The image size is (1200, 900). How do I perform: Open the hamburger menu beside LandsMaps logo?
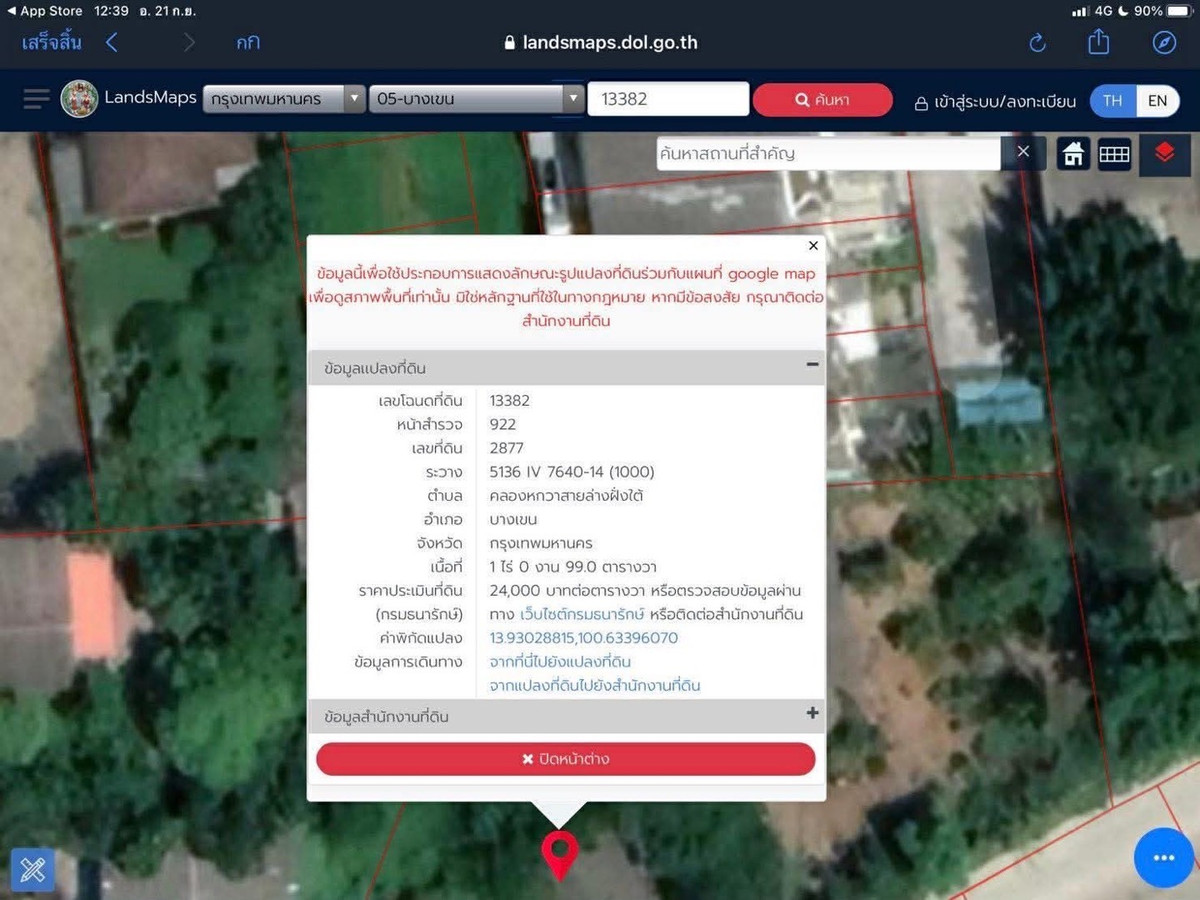tap(36, 99)
